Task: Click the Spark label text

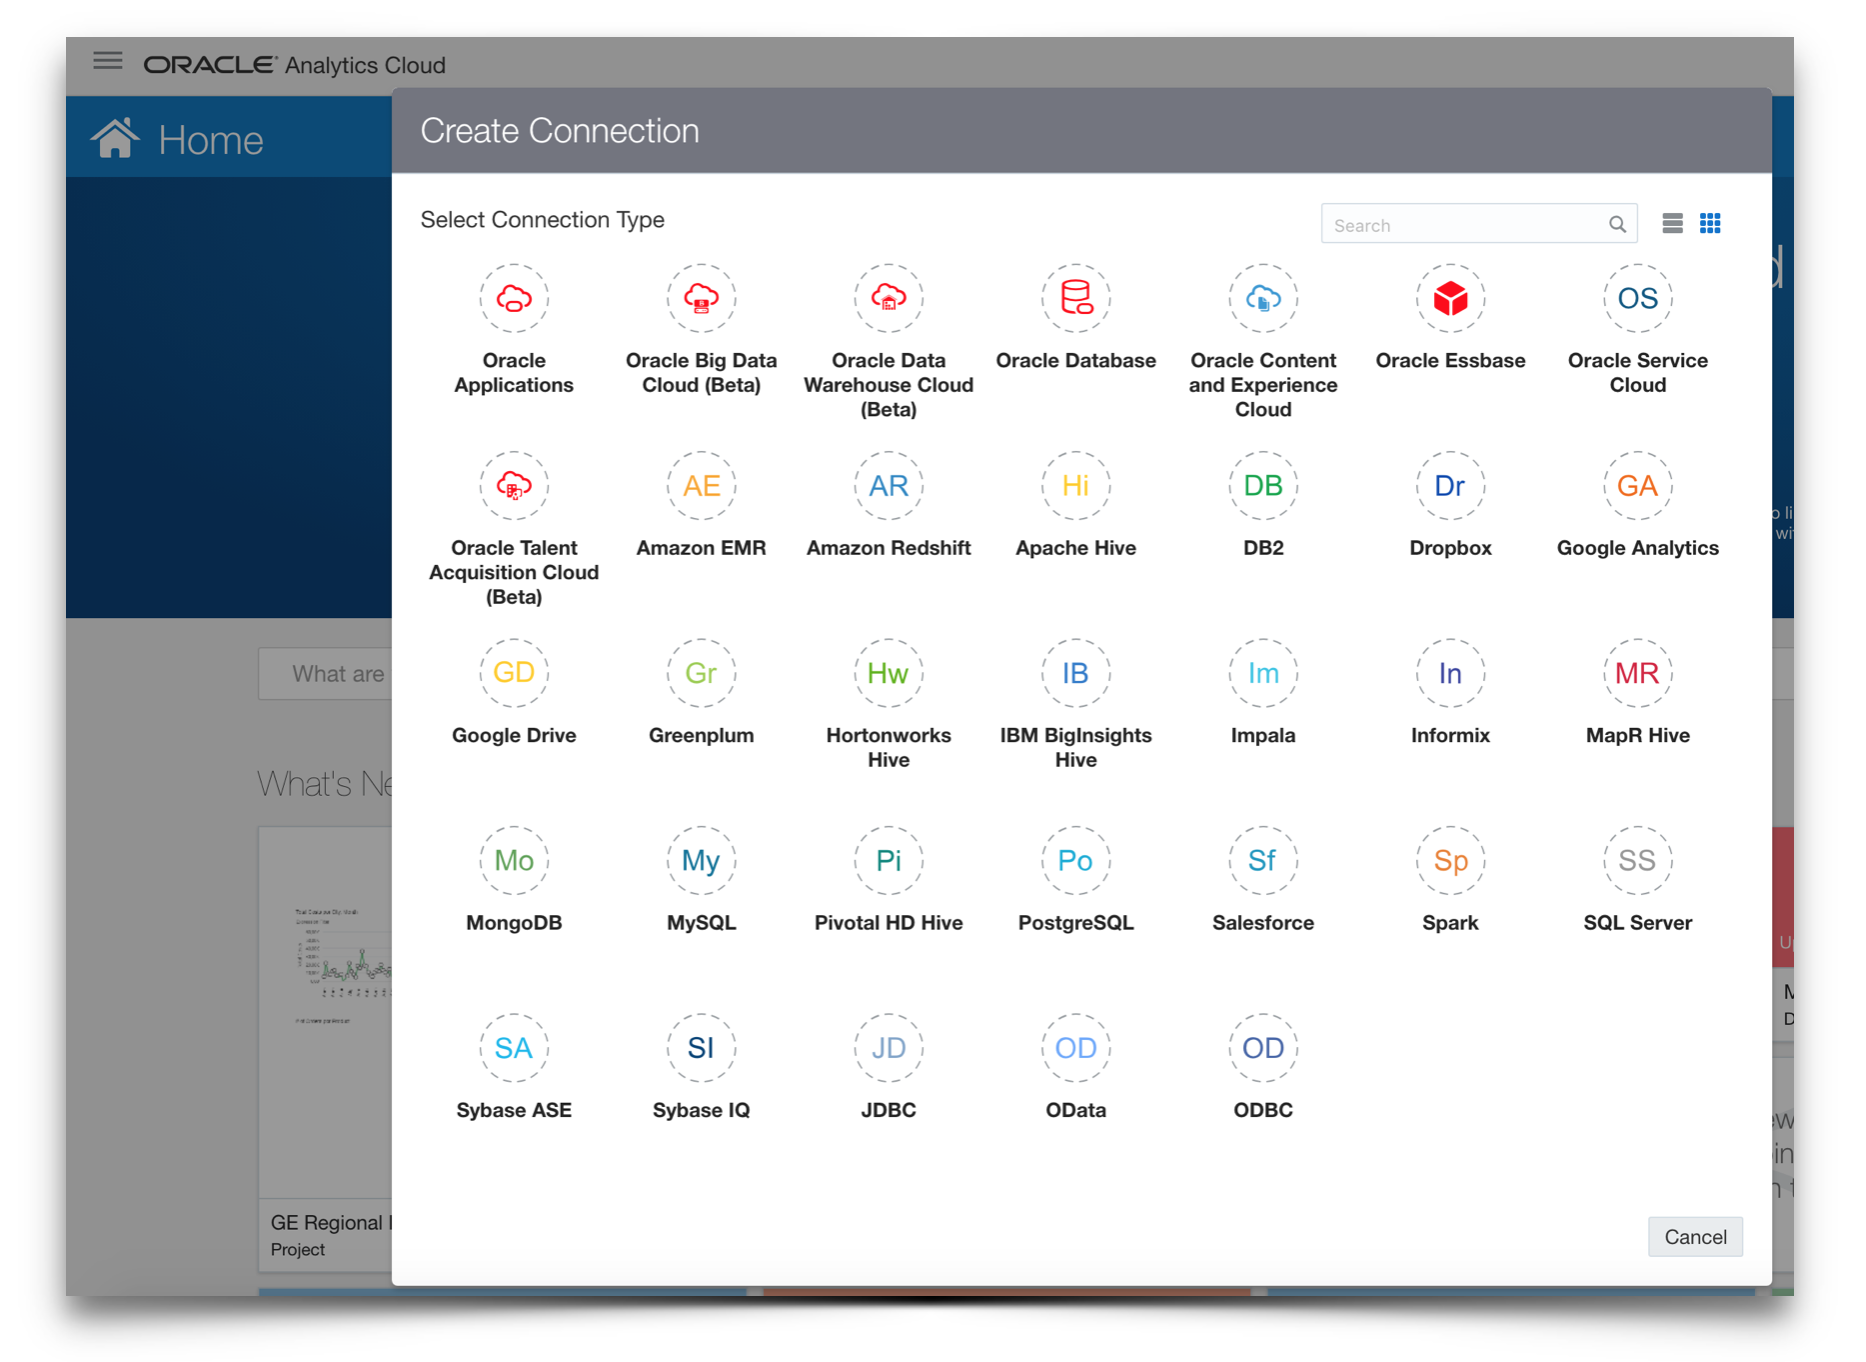Action: pyautogui.click(x=1450, y=924)
